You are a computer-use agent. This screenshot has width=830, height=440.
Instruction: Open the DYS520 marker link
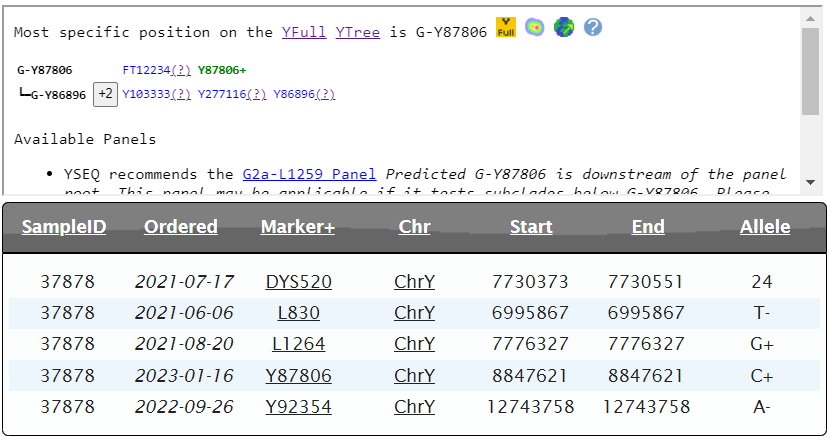coord(299,282)
